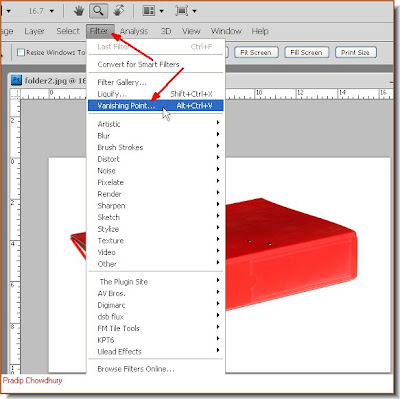Open the Analysis menu
Screen dimensions: 400x399
tap(134, 31)
